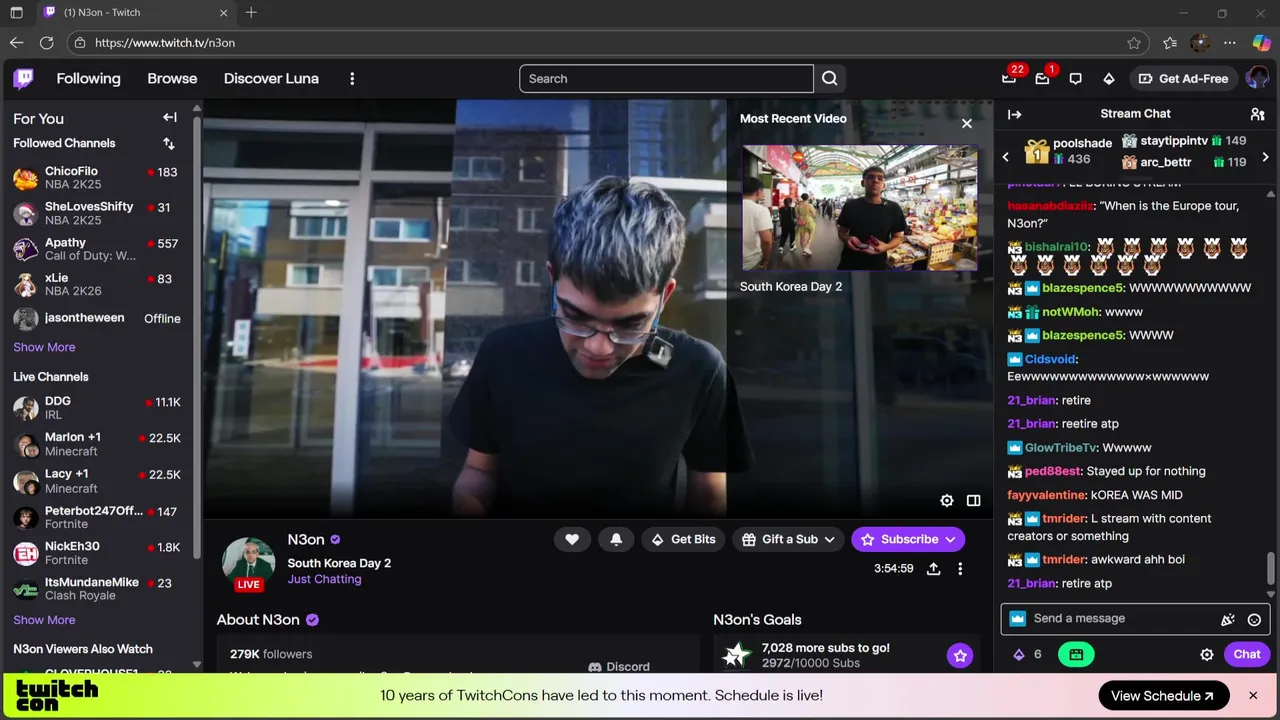The width and height of the screenshot is (1280, 720).
Task: Open the green channel points reward button
Action: pos(1076,654)
